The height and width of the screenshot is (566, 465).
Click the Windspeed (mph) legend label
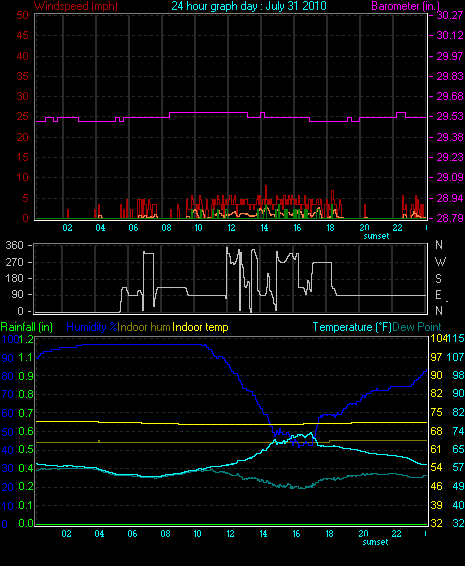pos(76,6)
